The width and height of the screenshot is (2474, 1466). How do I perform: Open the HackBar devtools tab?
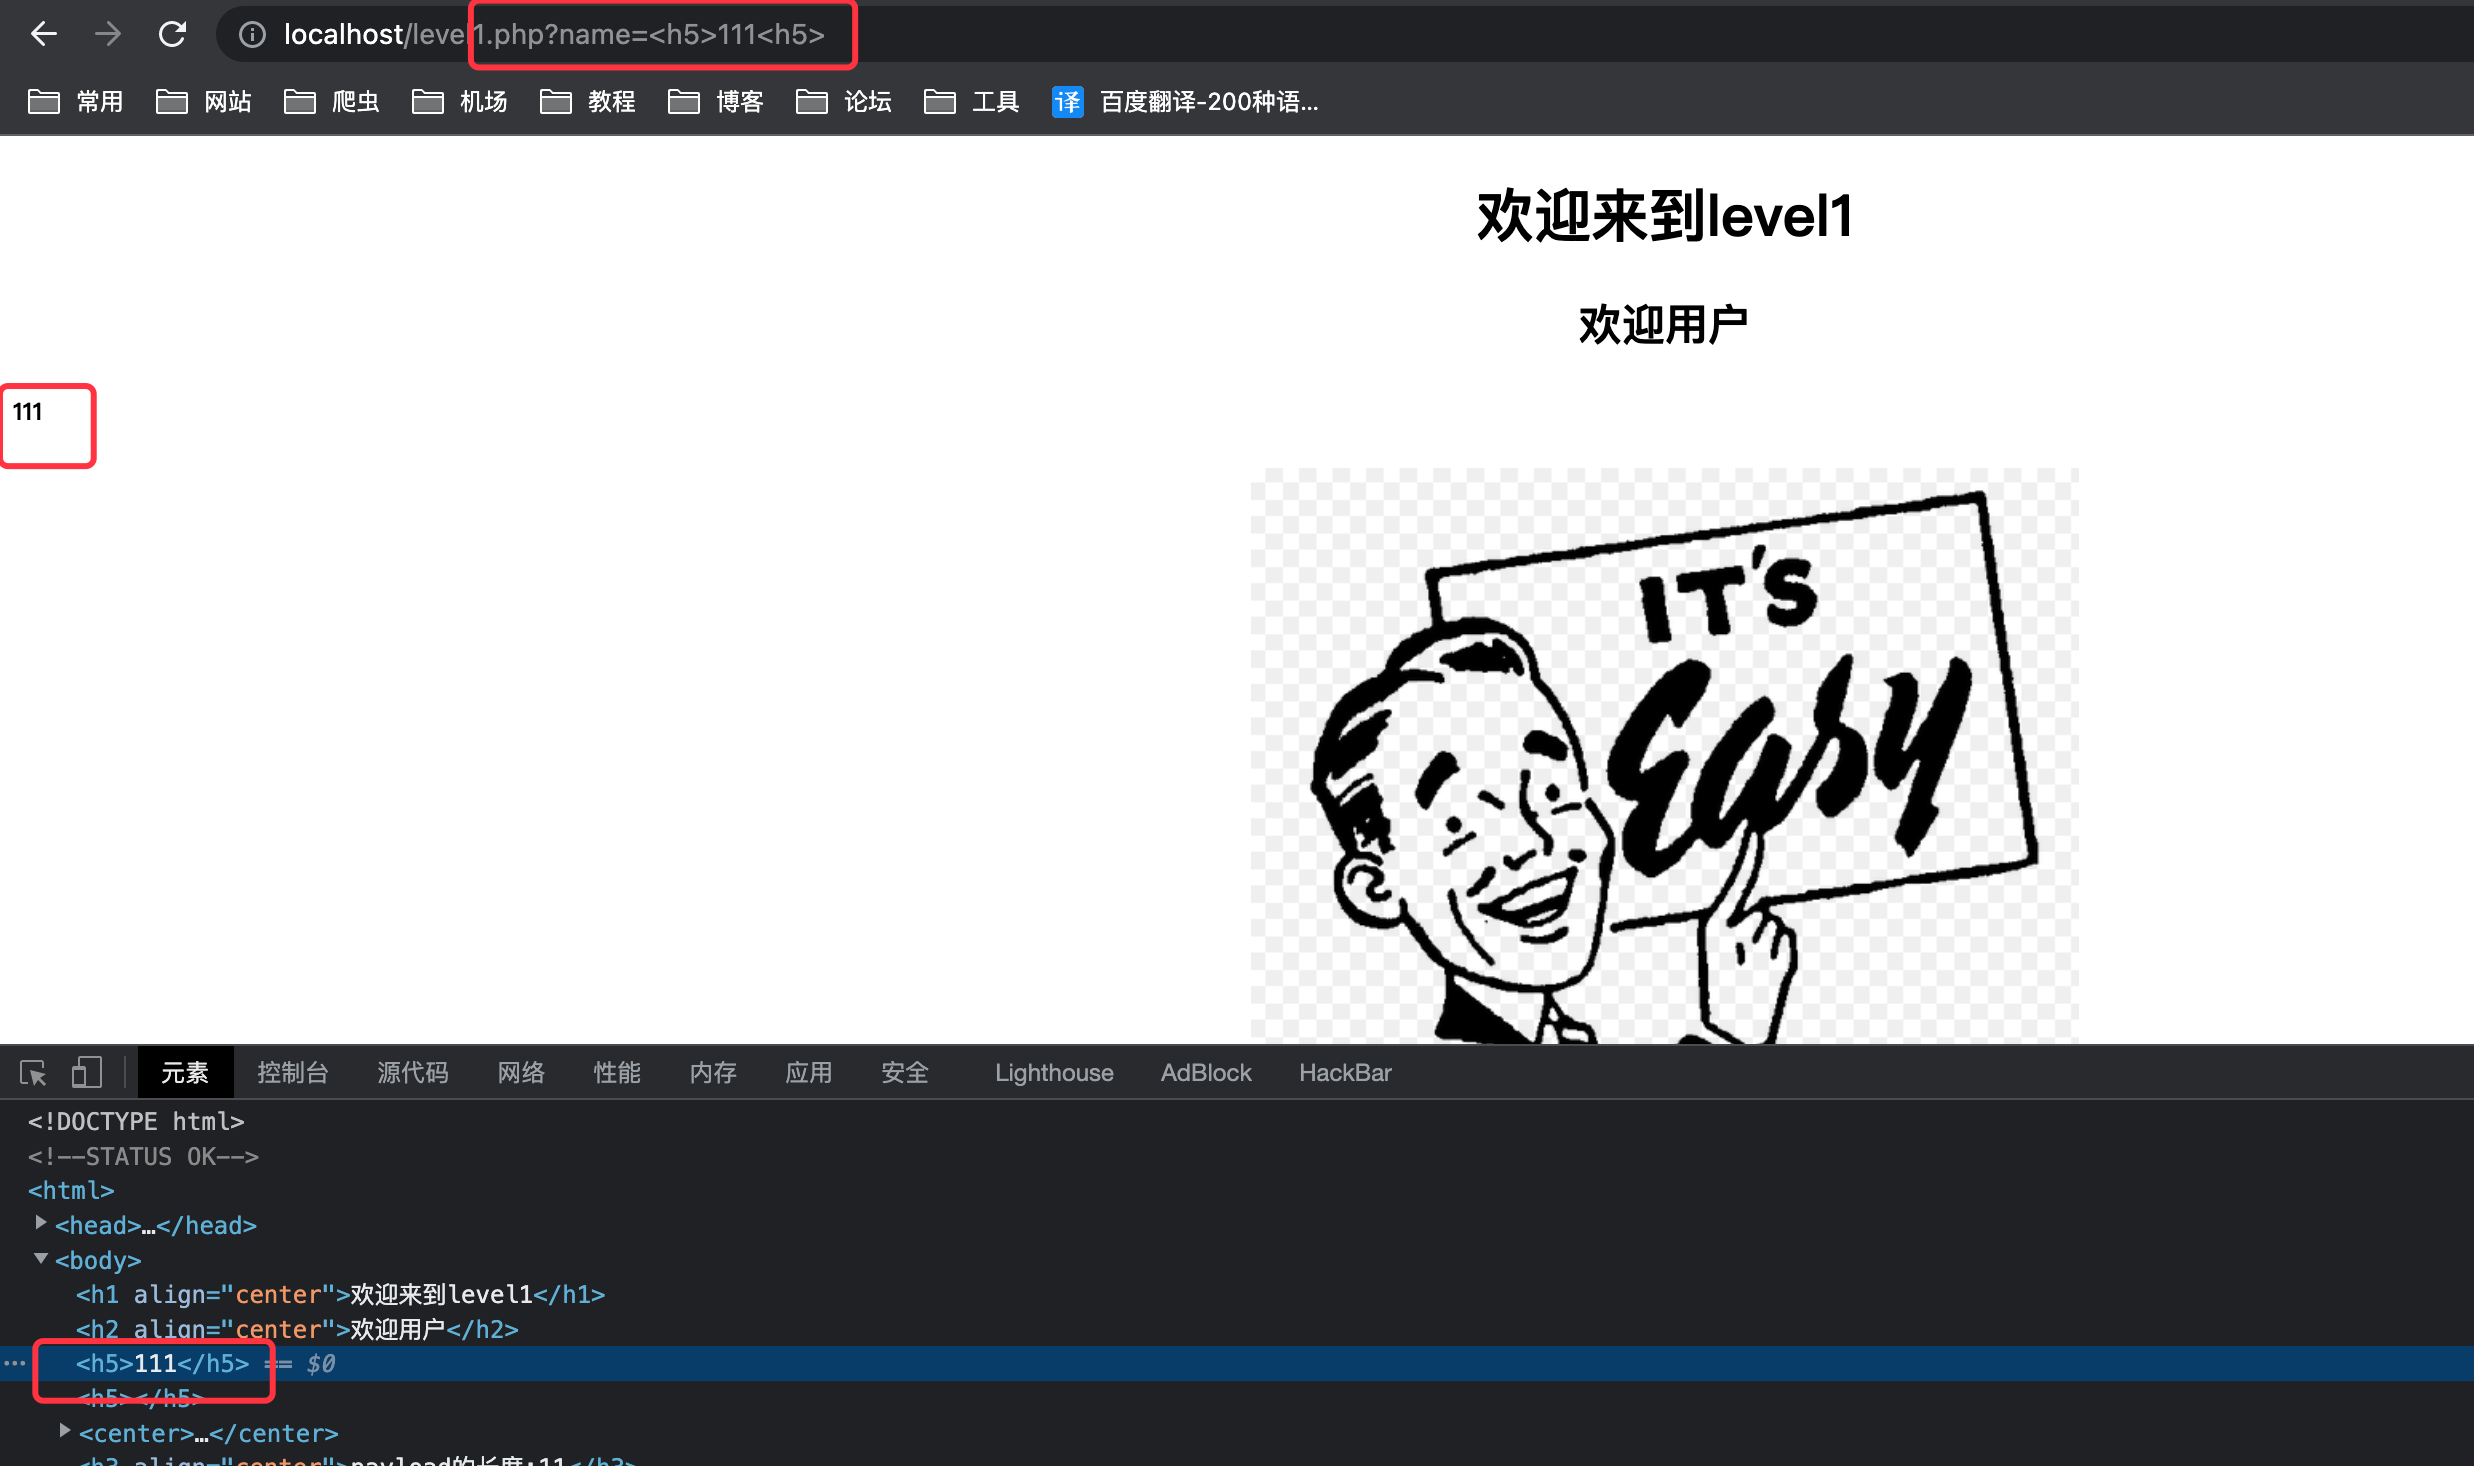[1344, 1073]
